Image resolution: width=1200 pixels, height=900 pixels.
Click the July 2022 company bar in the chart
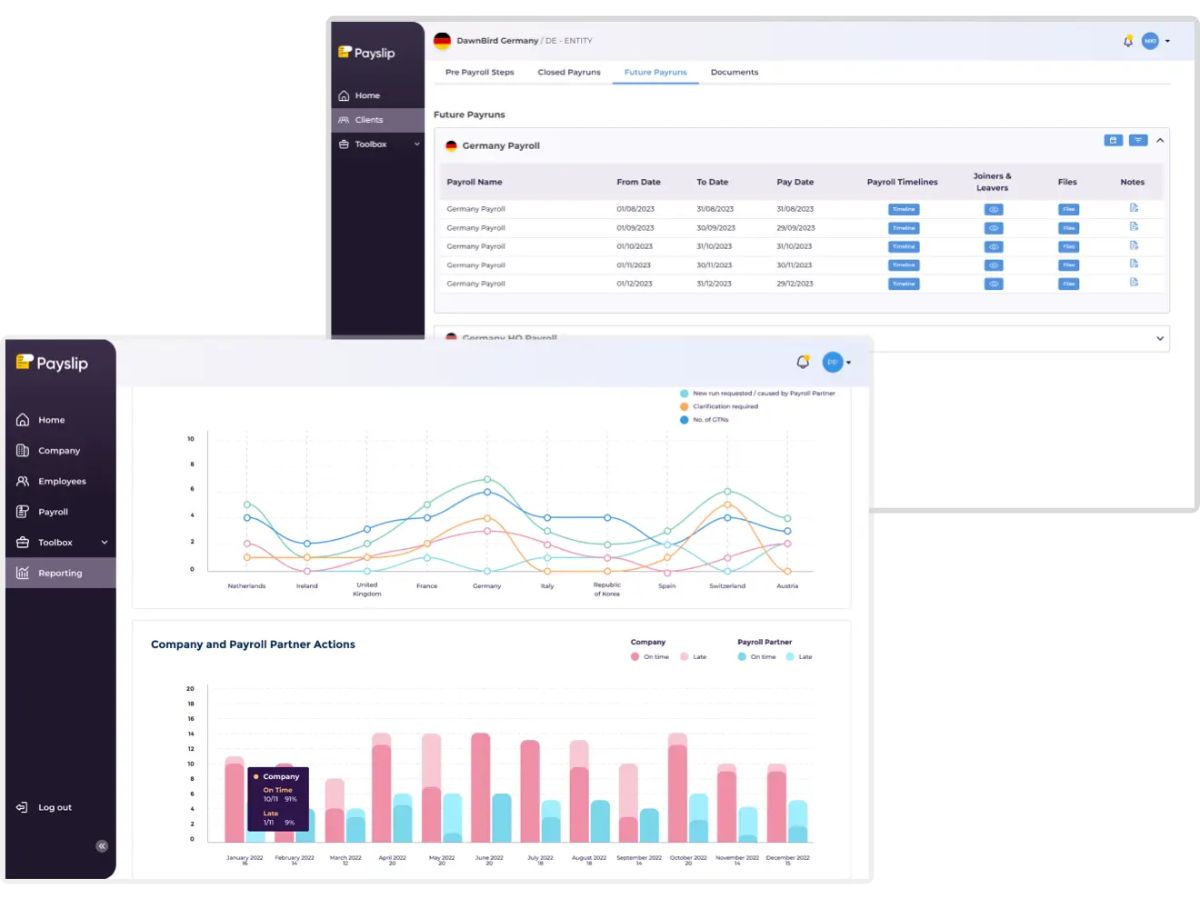[x=530, y=791]
